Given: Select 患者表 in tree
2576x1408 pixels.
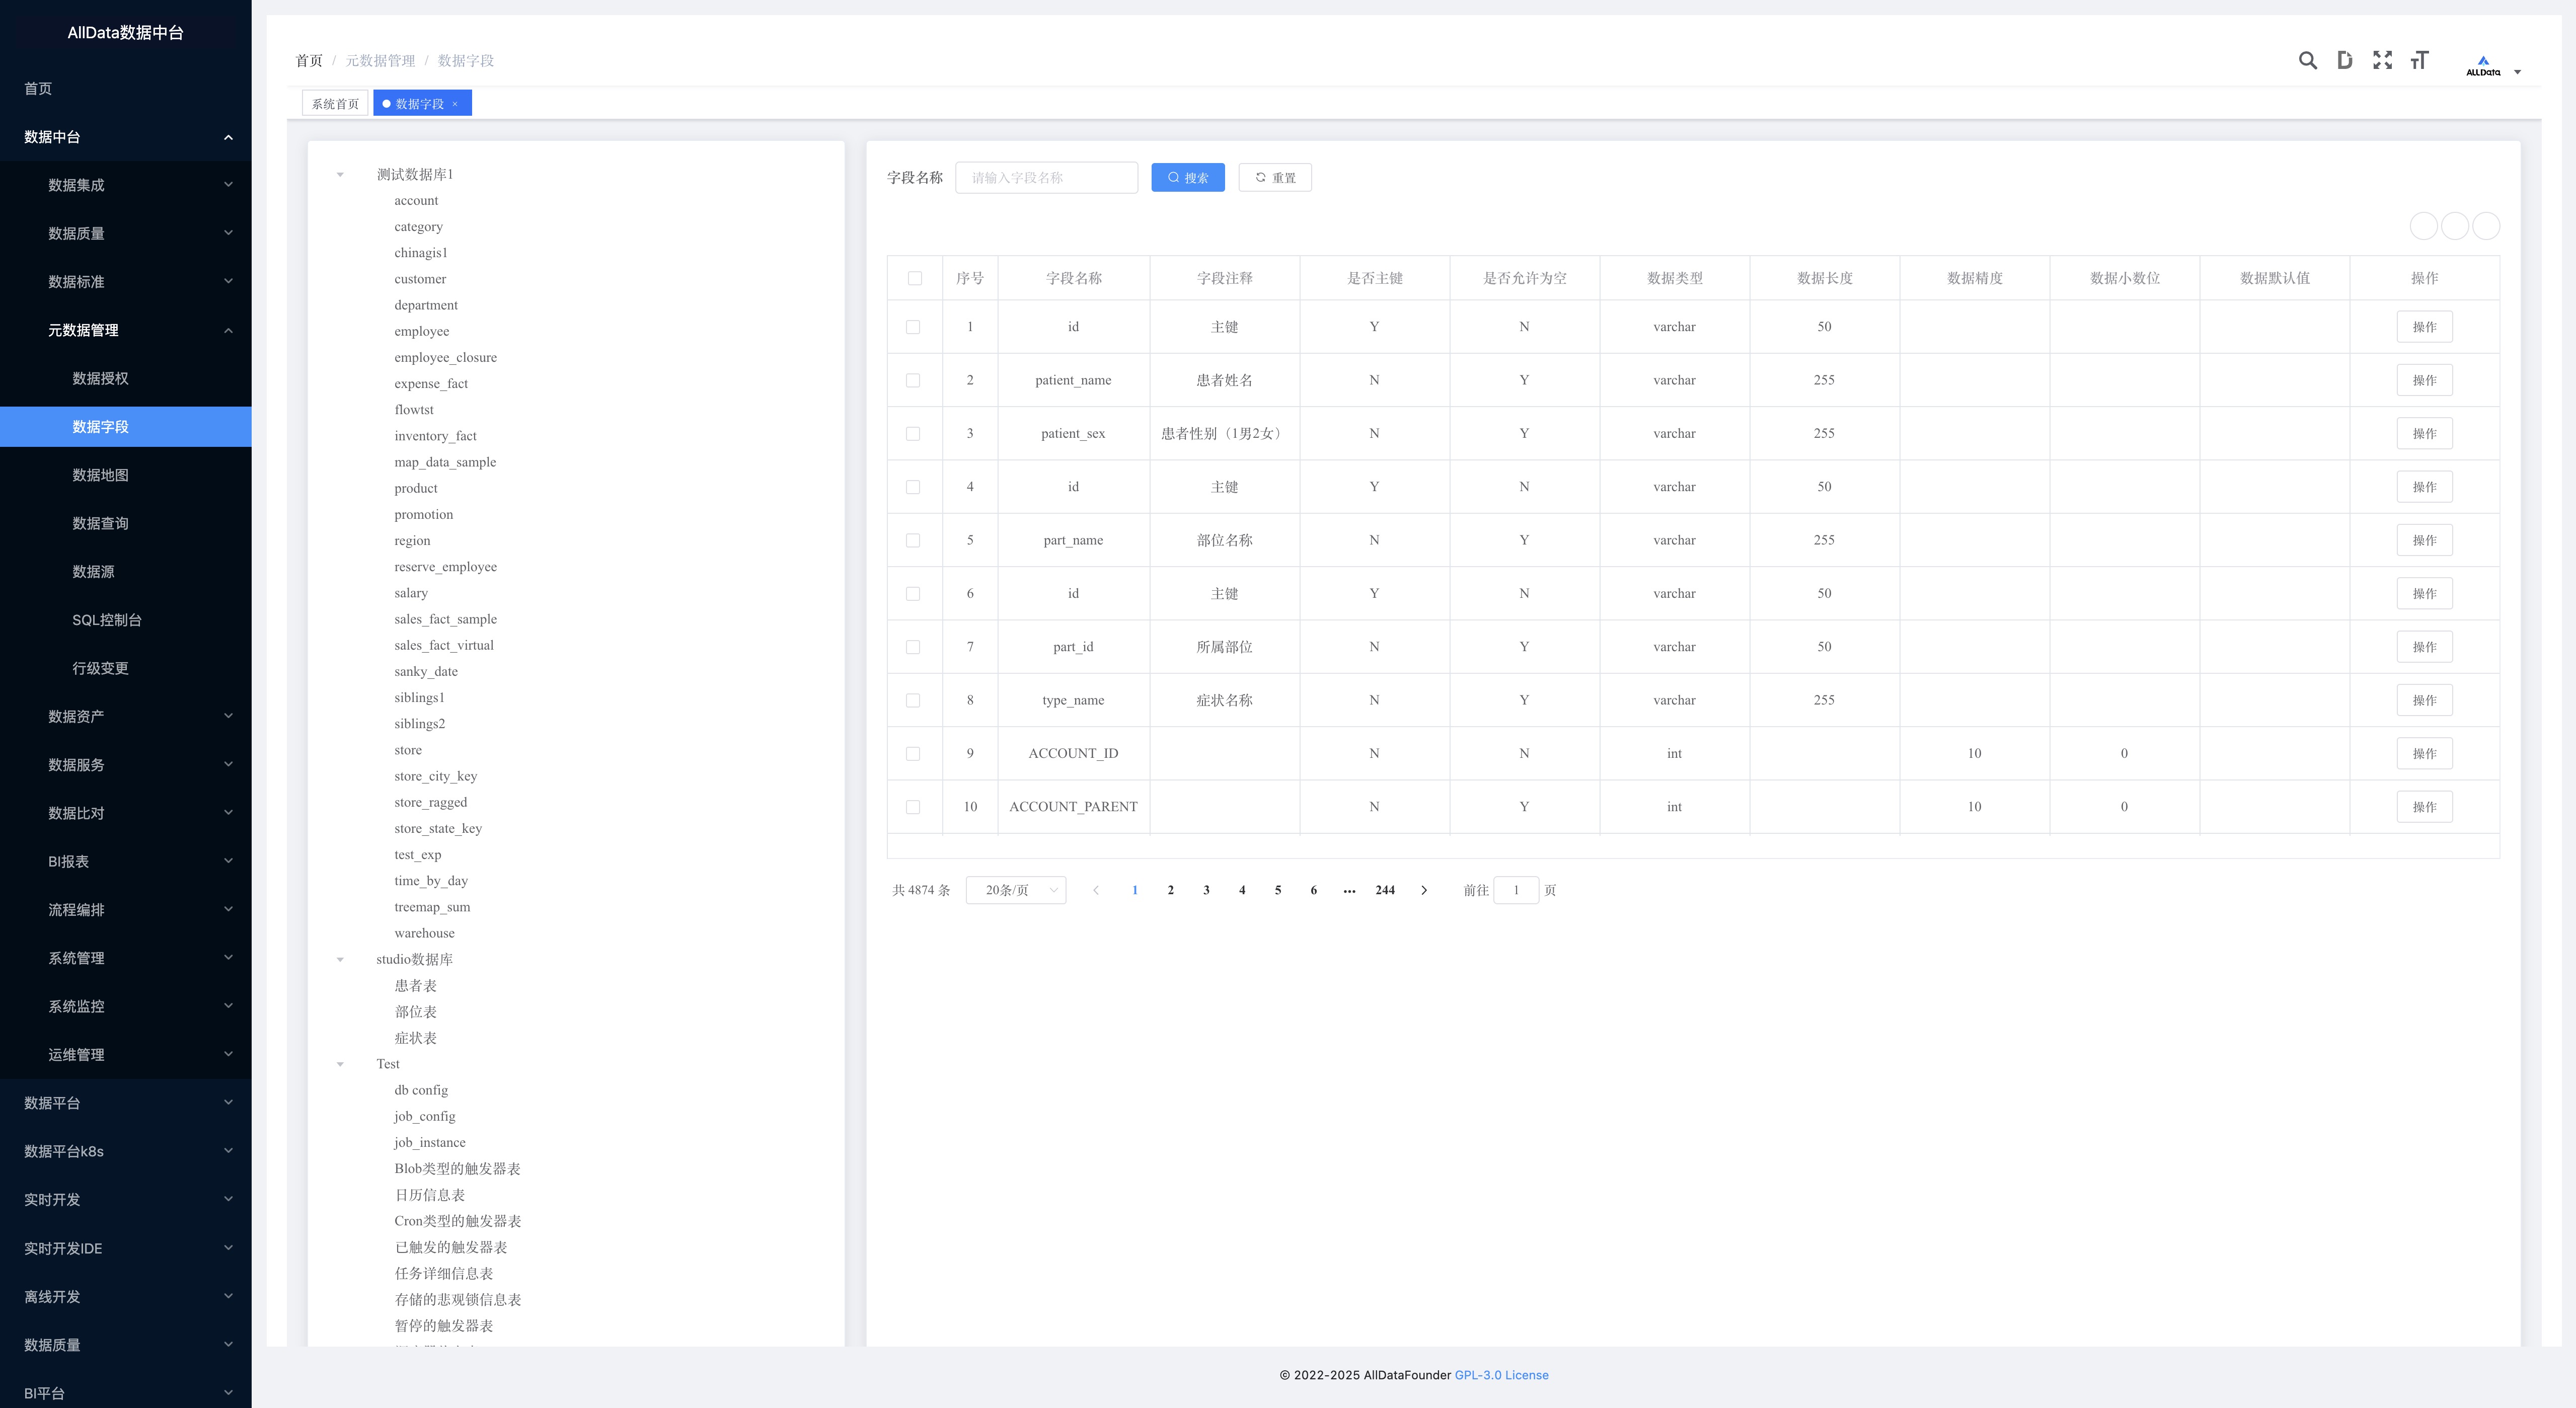Looking at the screenshot, I should [415, 986].
